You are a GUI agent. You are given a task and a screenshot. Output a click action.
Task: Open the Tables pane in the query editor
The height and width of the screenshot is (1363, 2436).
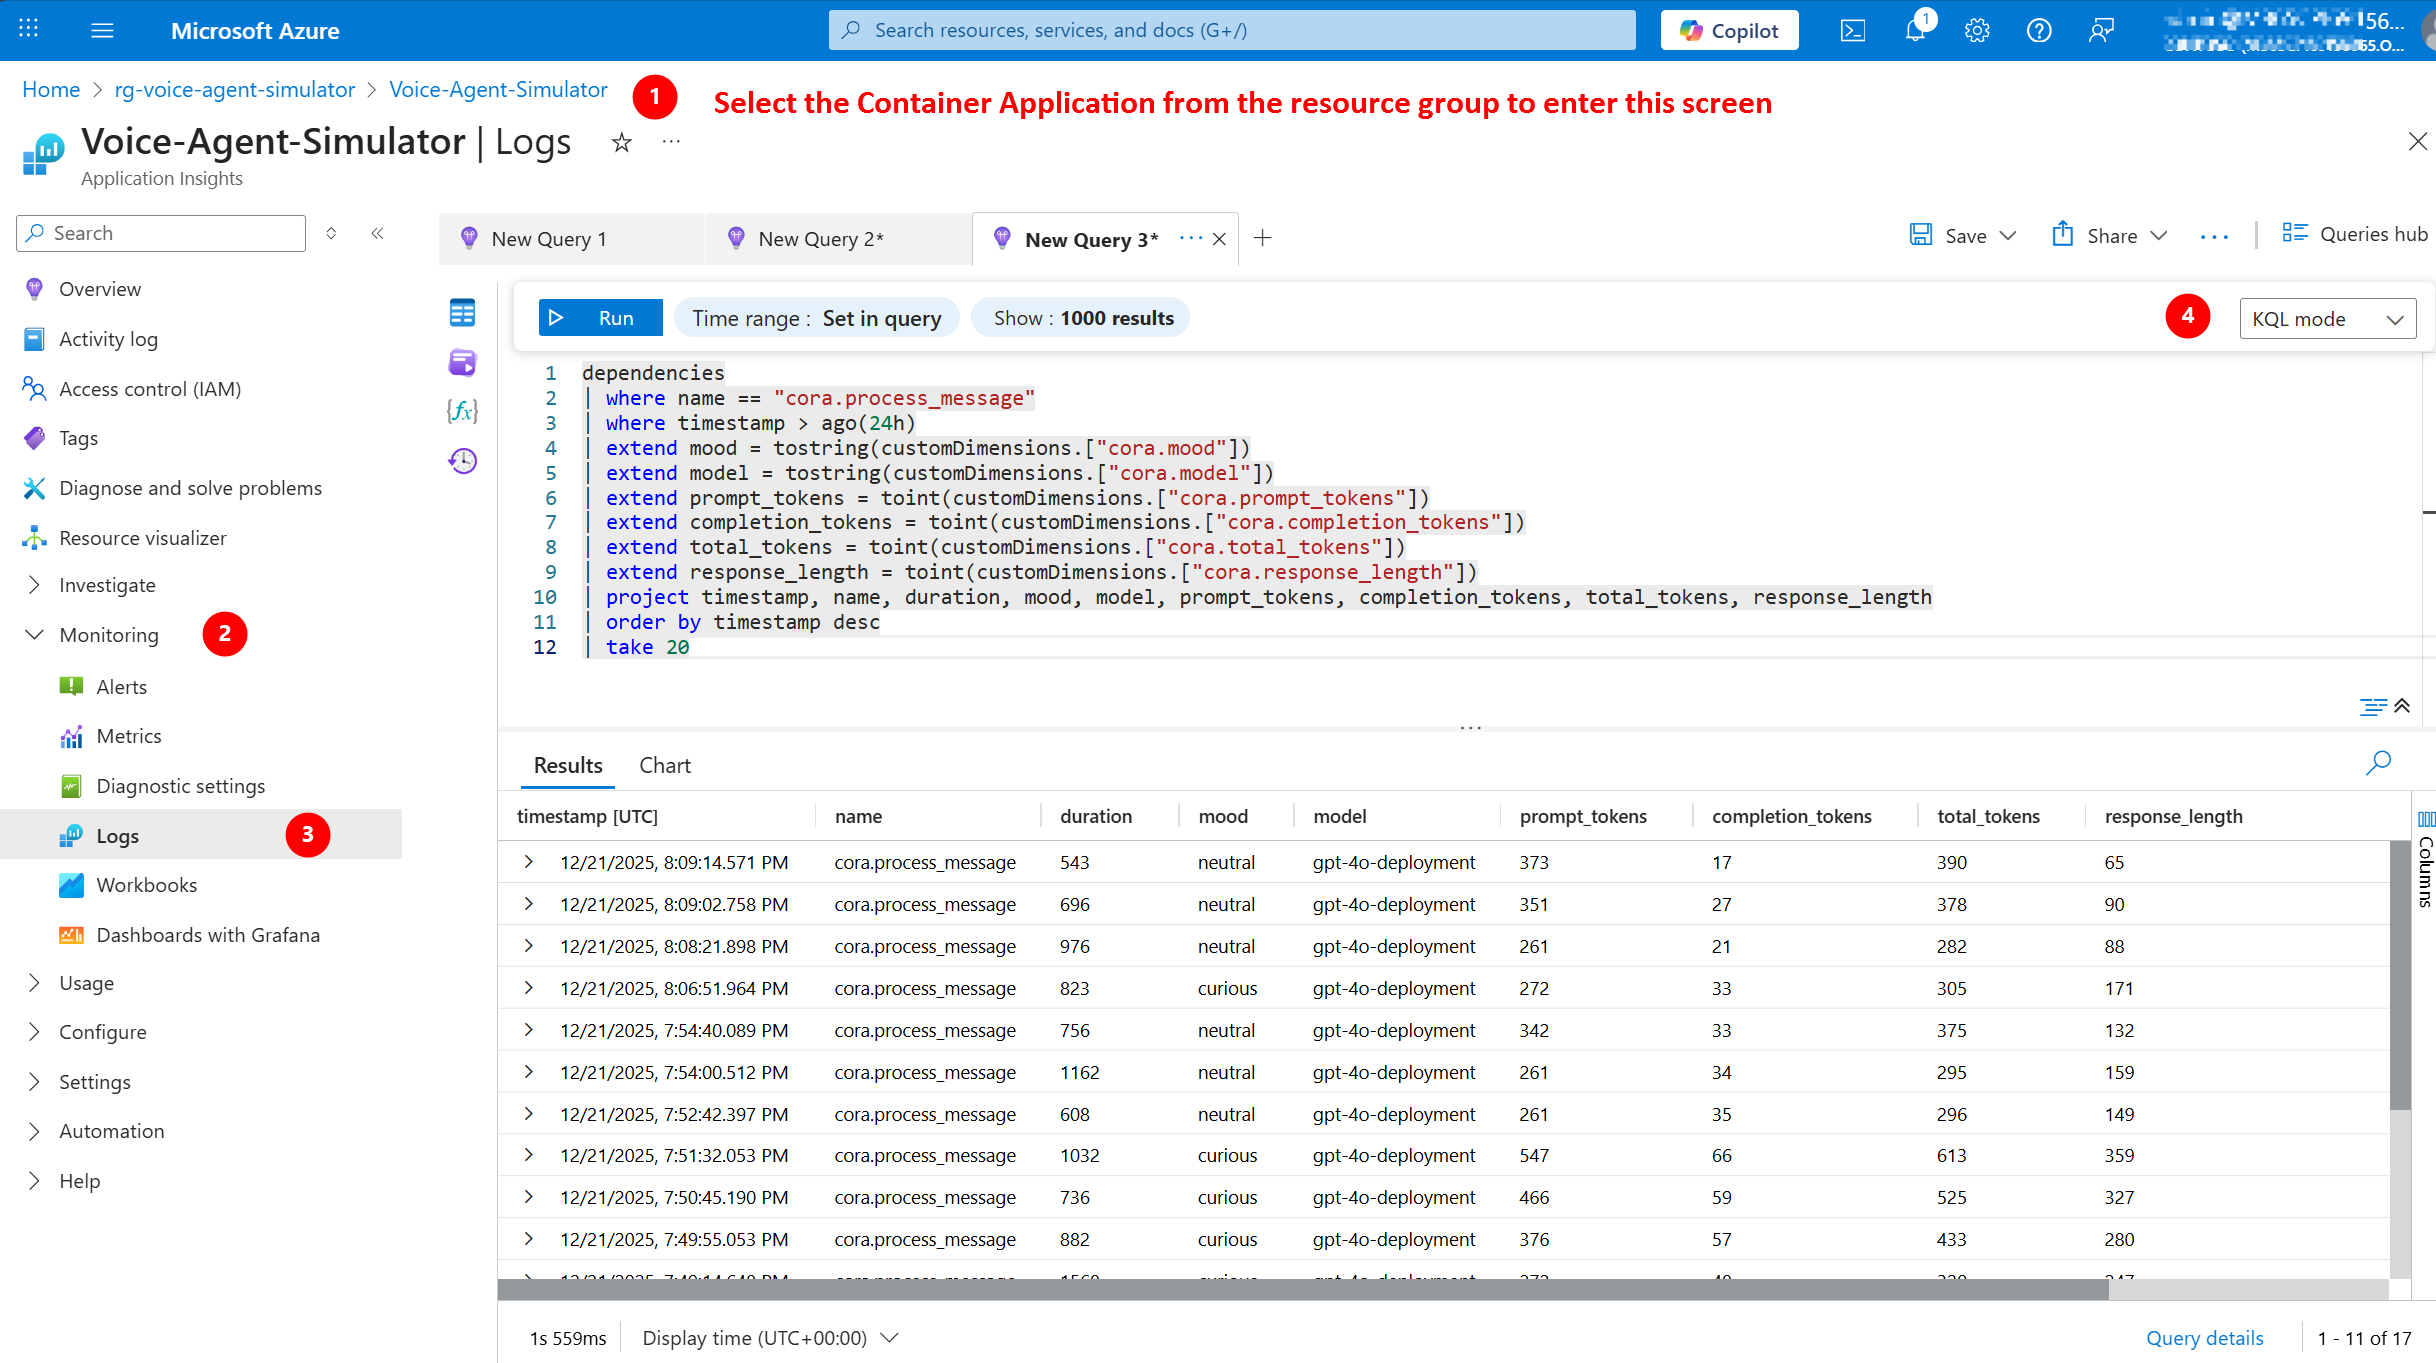coord(462,312)
